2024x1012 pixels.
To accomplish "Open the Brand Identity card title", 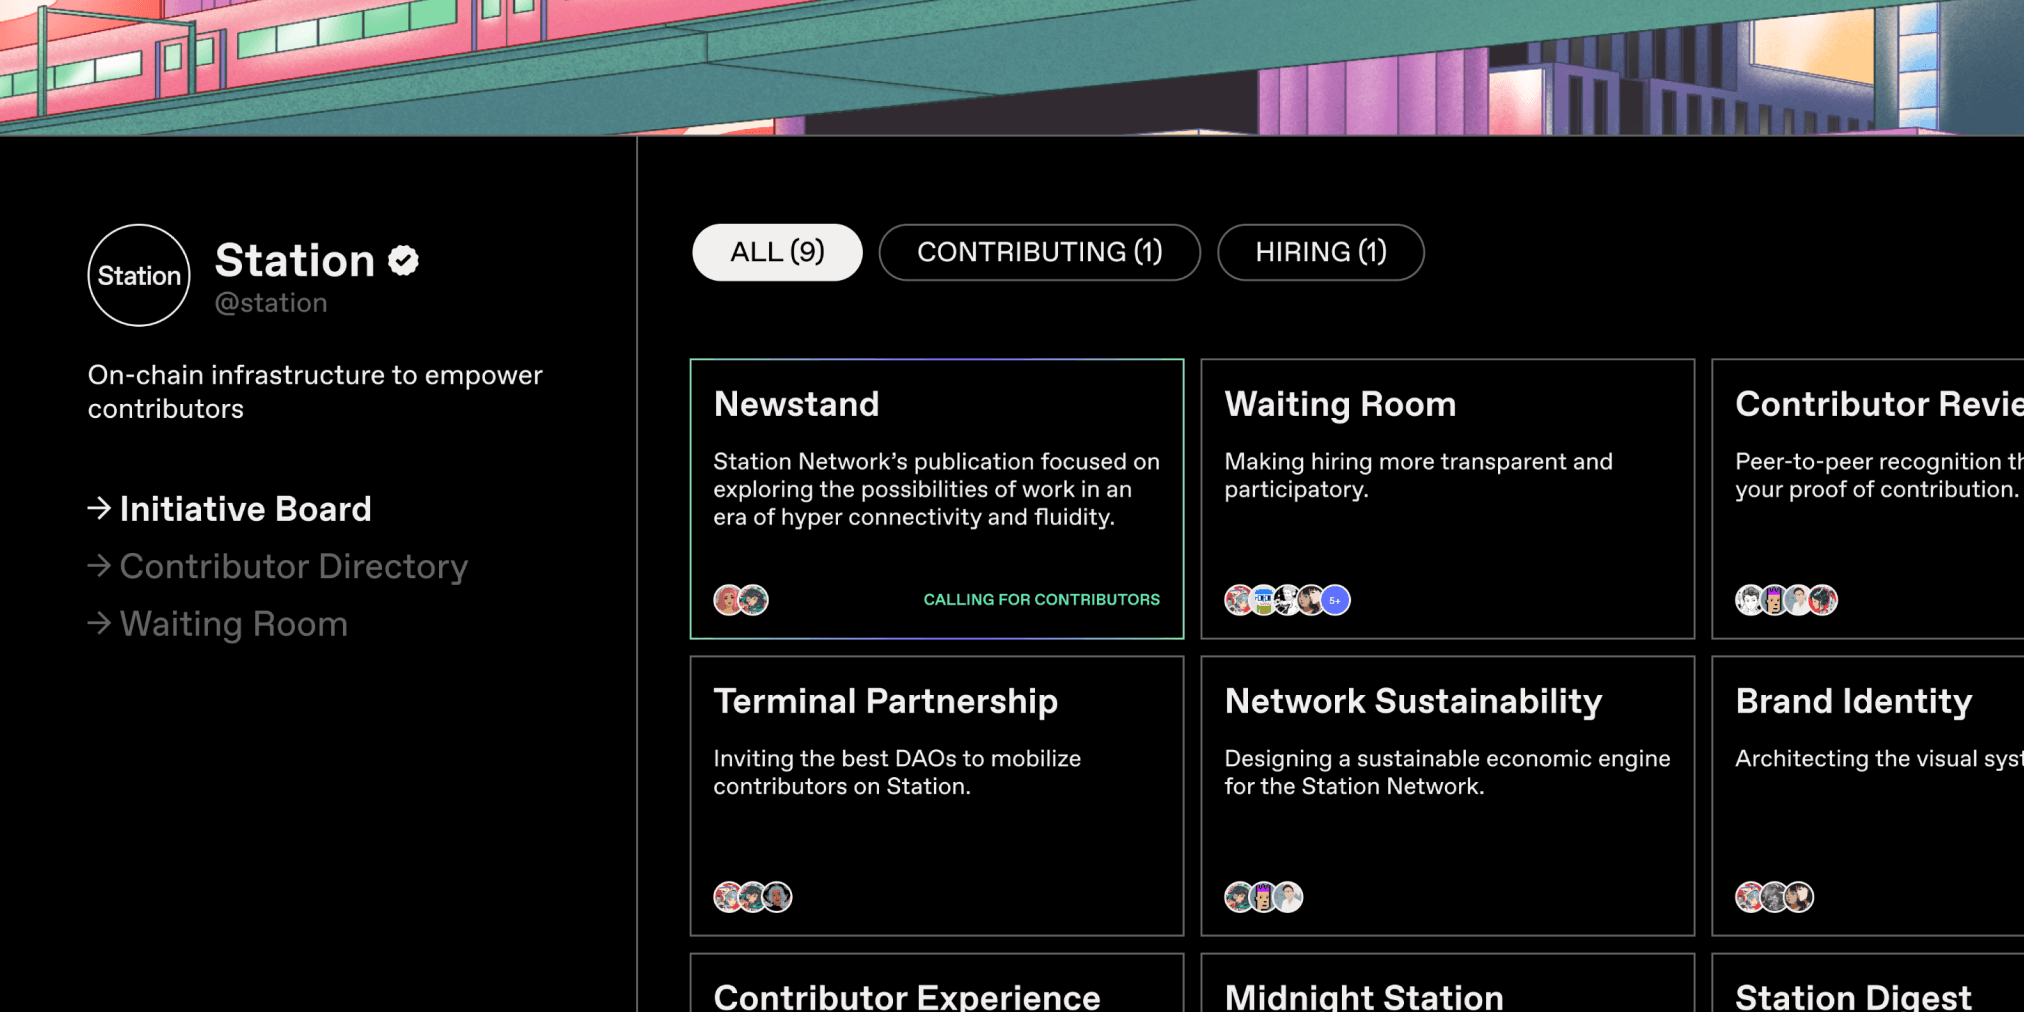I will point(1854,701).
